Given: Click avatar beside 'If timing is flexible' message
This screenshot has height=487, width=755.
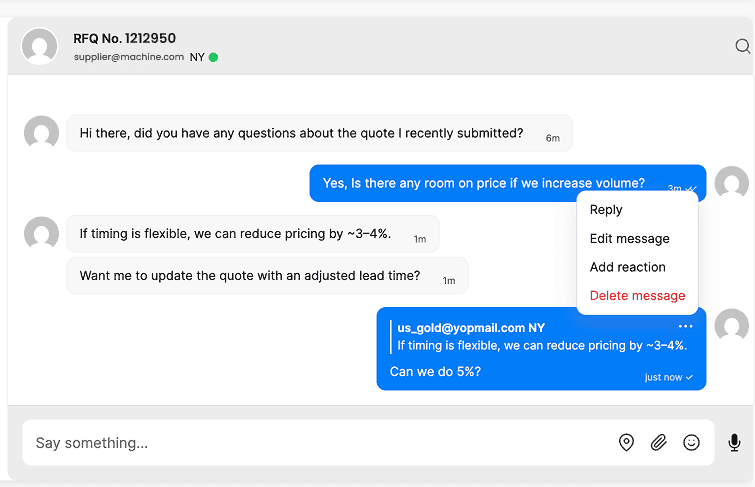Looking at the screenshot, I should [41, 234].
